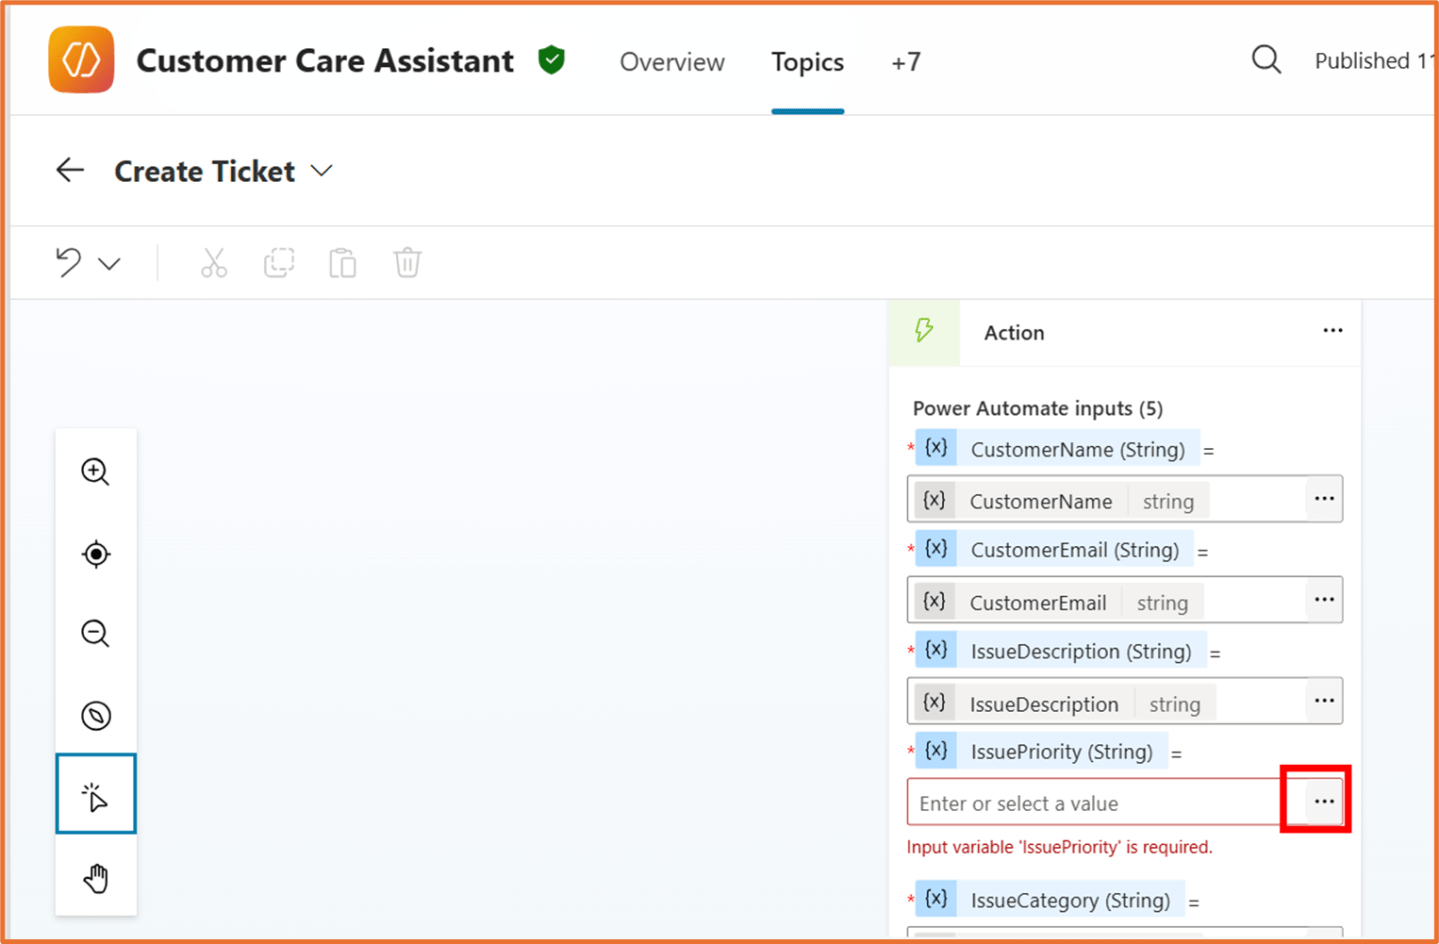Click the paste clipboard icon
Screen dimensions: 1439x944
(343, 263)
